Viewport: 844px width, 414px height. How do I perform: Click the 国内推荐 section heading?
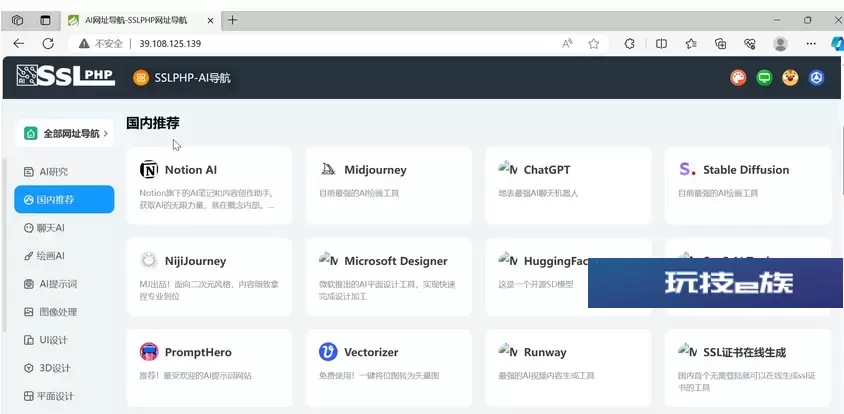click(153, 123)
